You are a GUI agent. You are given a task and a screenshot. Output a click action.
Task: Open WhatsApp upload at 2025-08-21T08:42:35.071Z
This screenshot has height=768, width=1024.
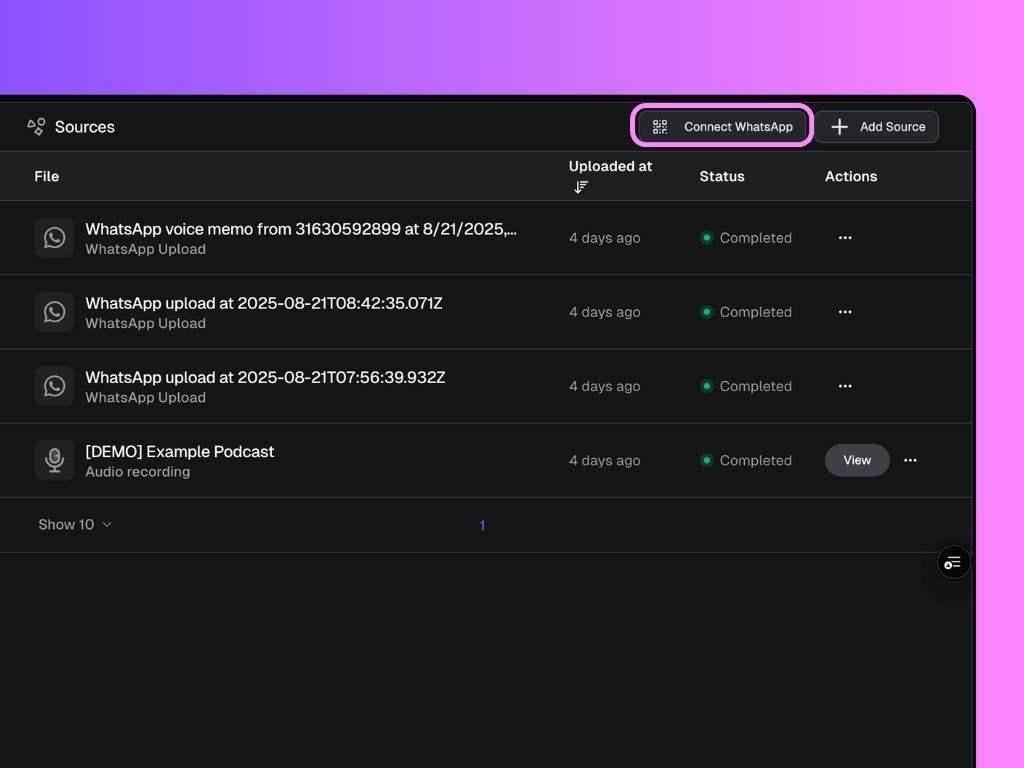tap(264, 304)
